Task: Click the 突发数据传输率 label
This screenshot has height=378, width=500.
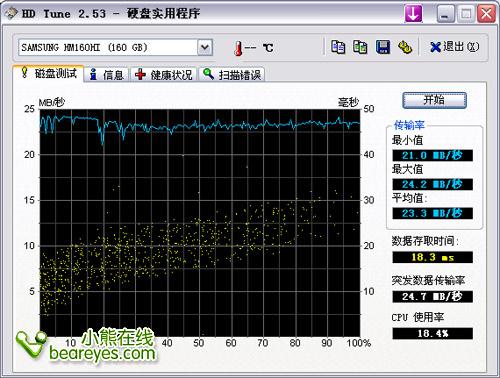Action: (428, 280)
